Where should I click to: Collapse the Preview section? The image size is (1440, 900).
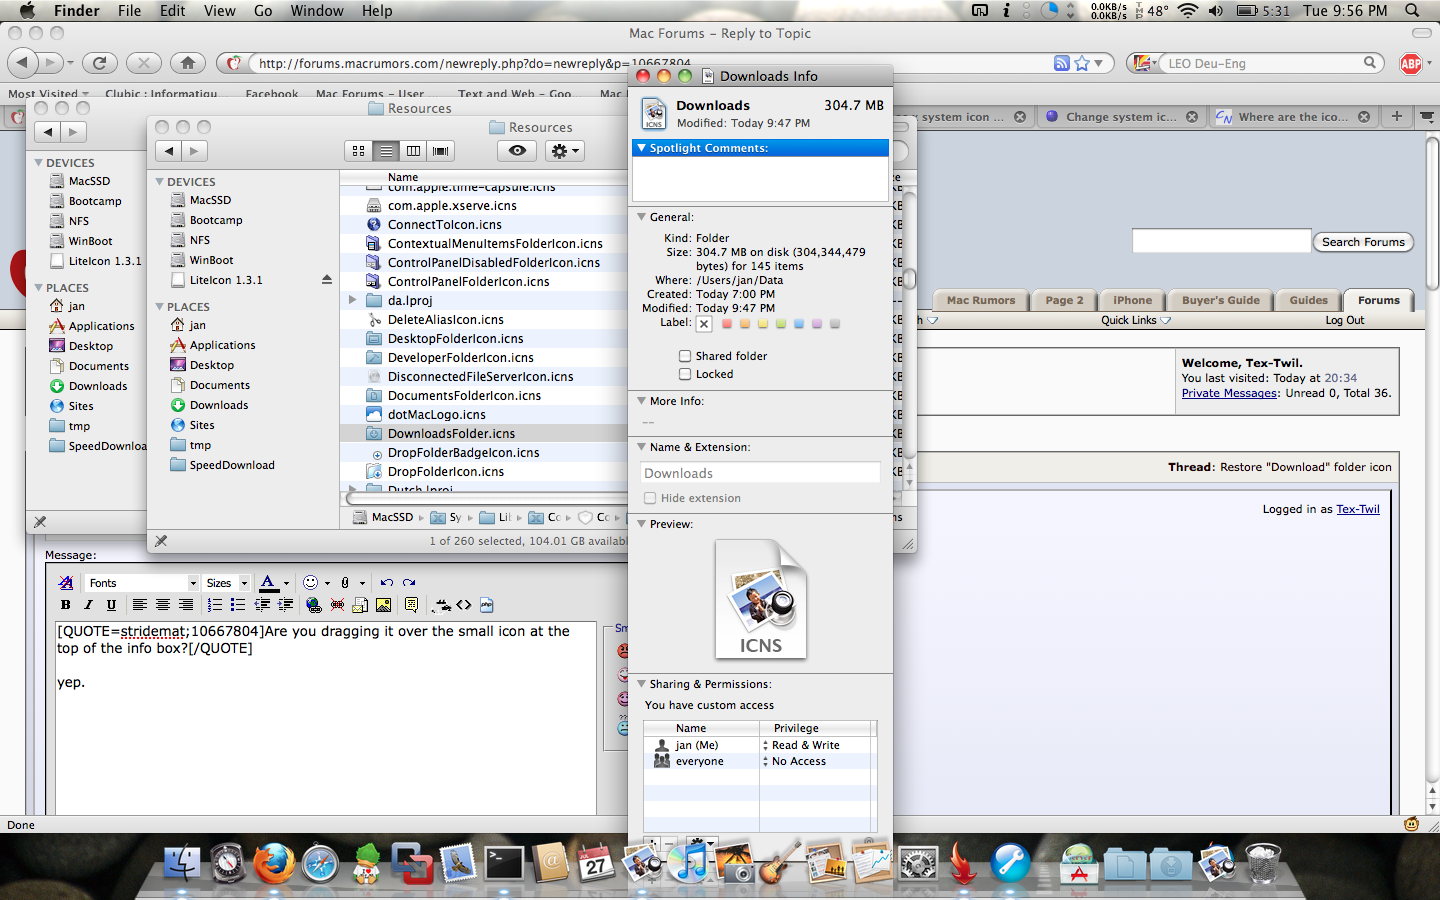tap(641, 524)
